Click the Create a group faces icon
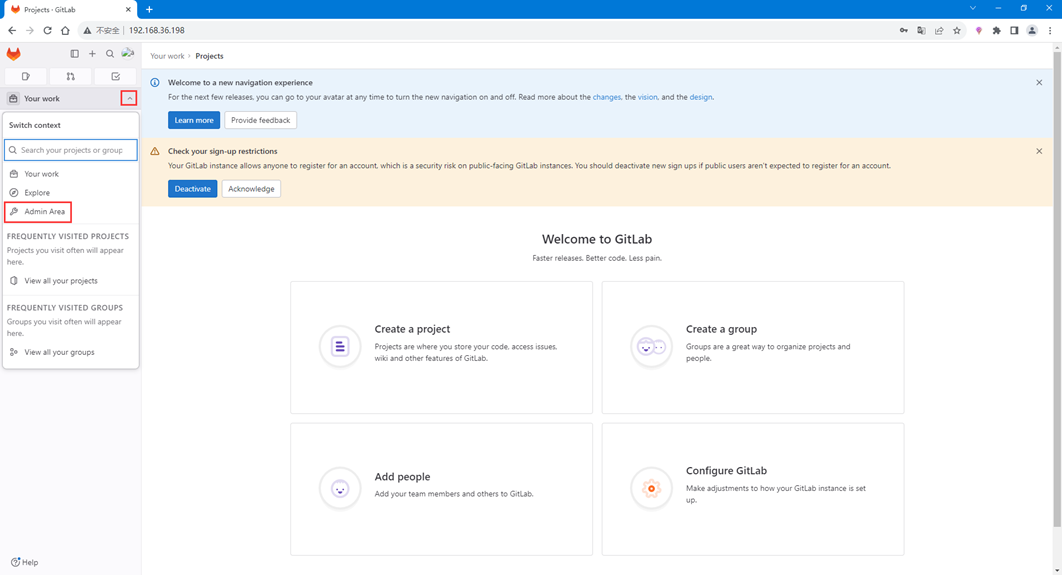The image size is (1062, 575). [651, 347]
